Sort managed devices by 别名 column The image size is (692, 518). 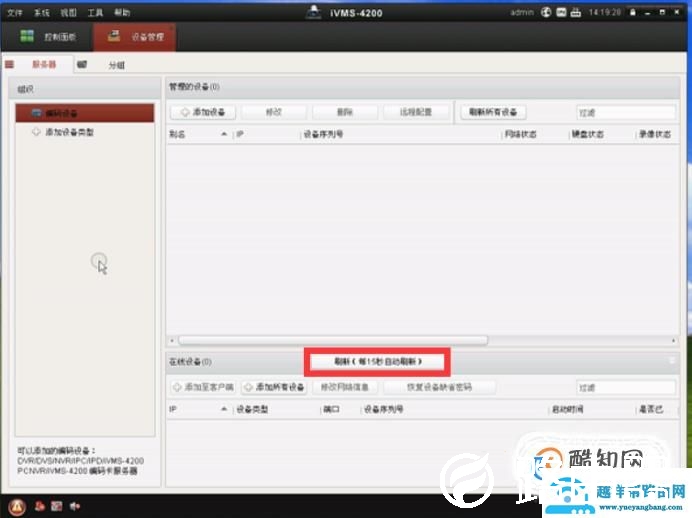[177, 134]
